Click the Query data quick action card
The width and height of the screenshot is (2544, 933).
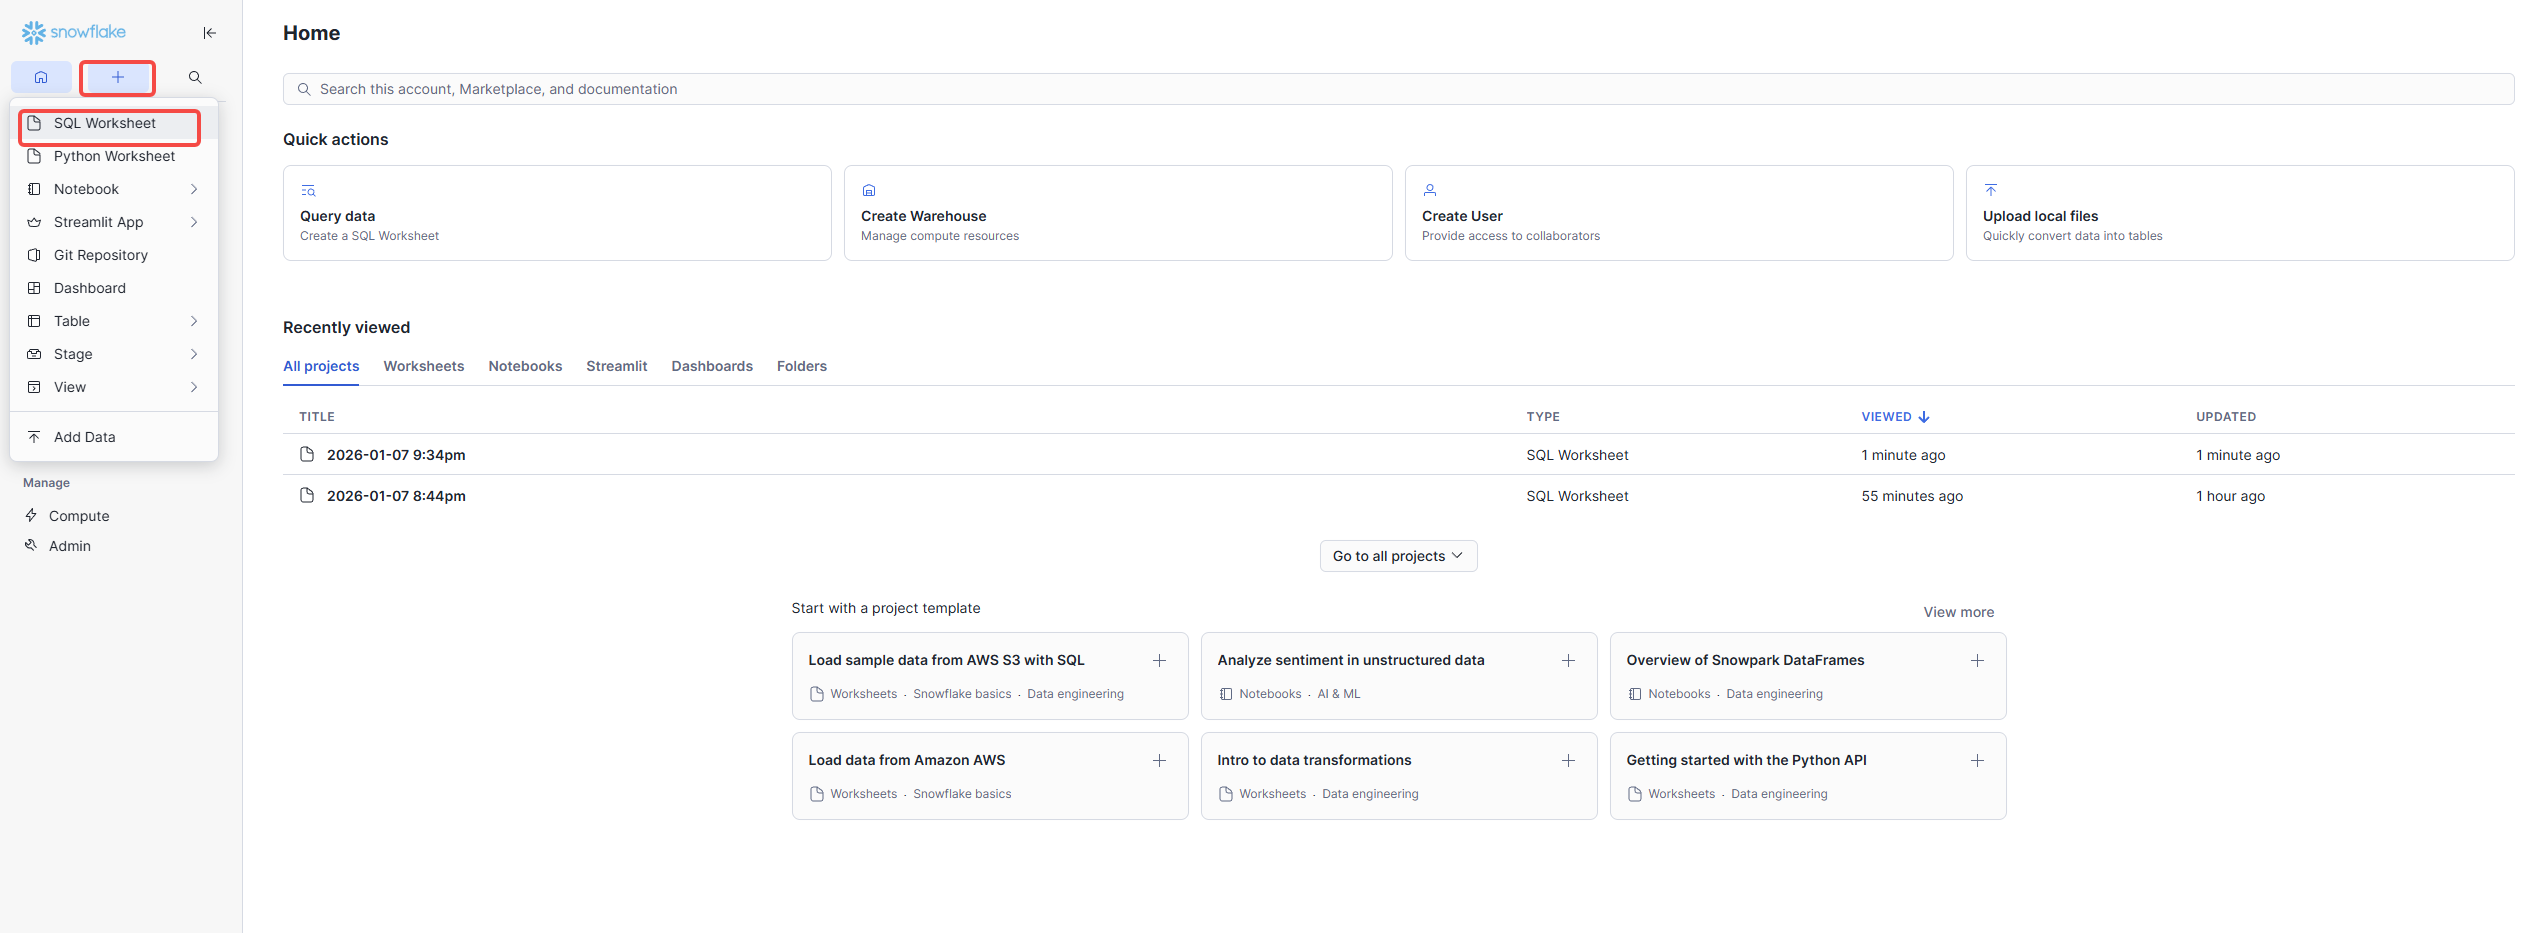pos(557,213)
